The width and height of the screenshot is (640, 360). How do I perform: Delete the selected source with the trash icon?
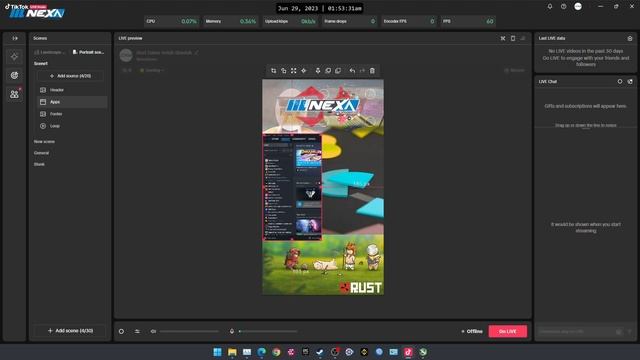372,71
